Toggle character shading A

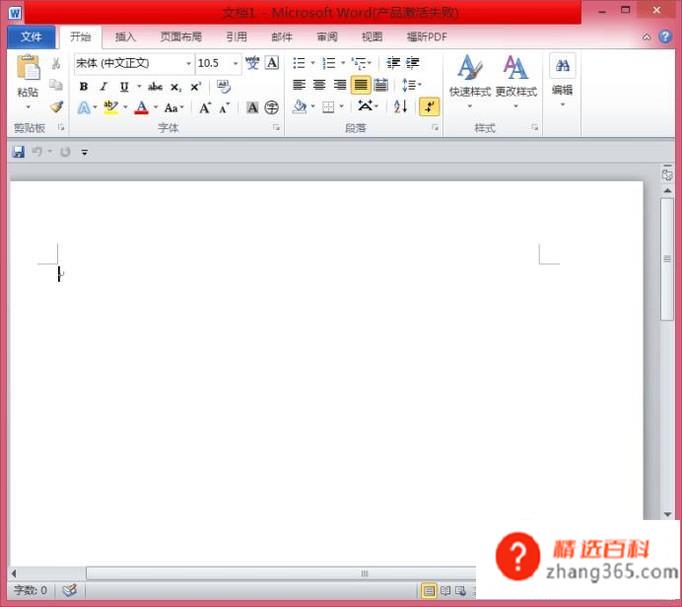click(252, 107)
